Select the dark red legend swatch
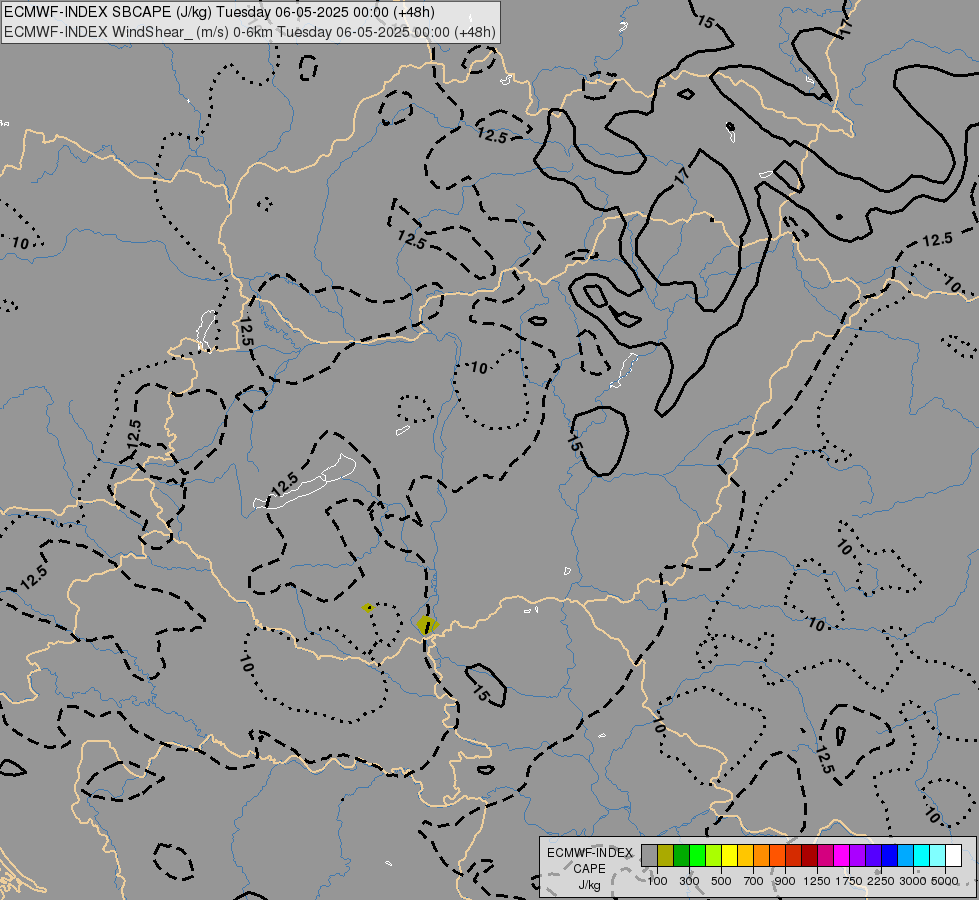This screenshot has width=979, height=900. 810,856
